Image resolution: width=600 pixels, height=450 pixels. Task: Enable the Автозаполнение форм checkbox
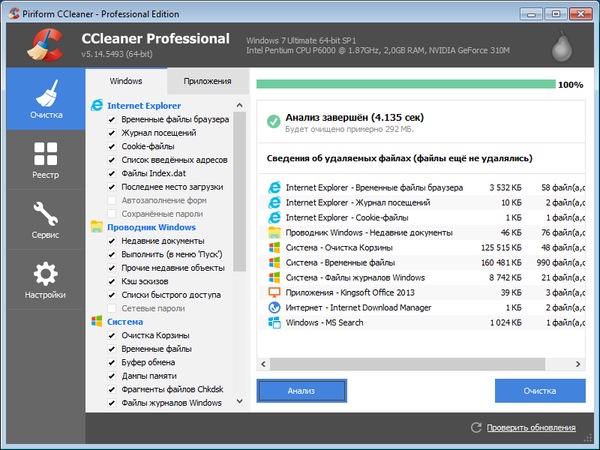112,199
